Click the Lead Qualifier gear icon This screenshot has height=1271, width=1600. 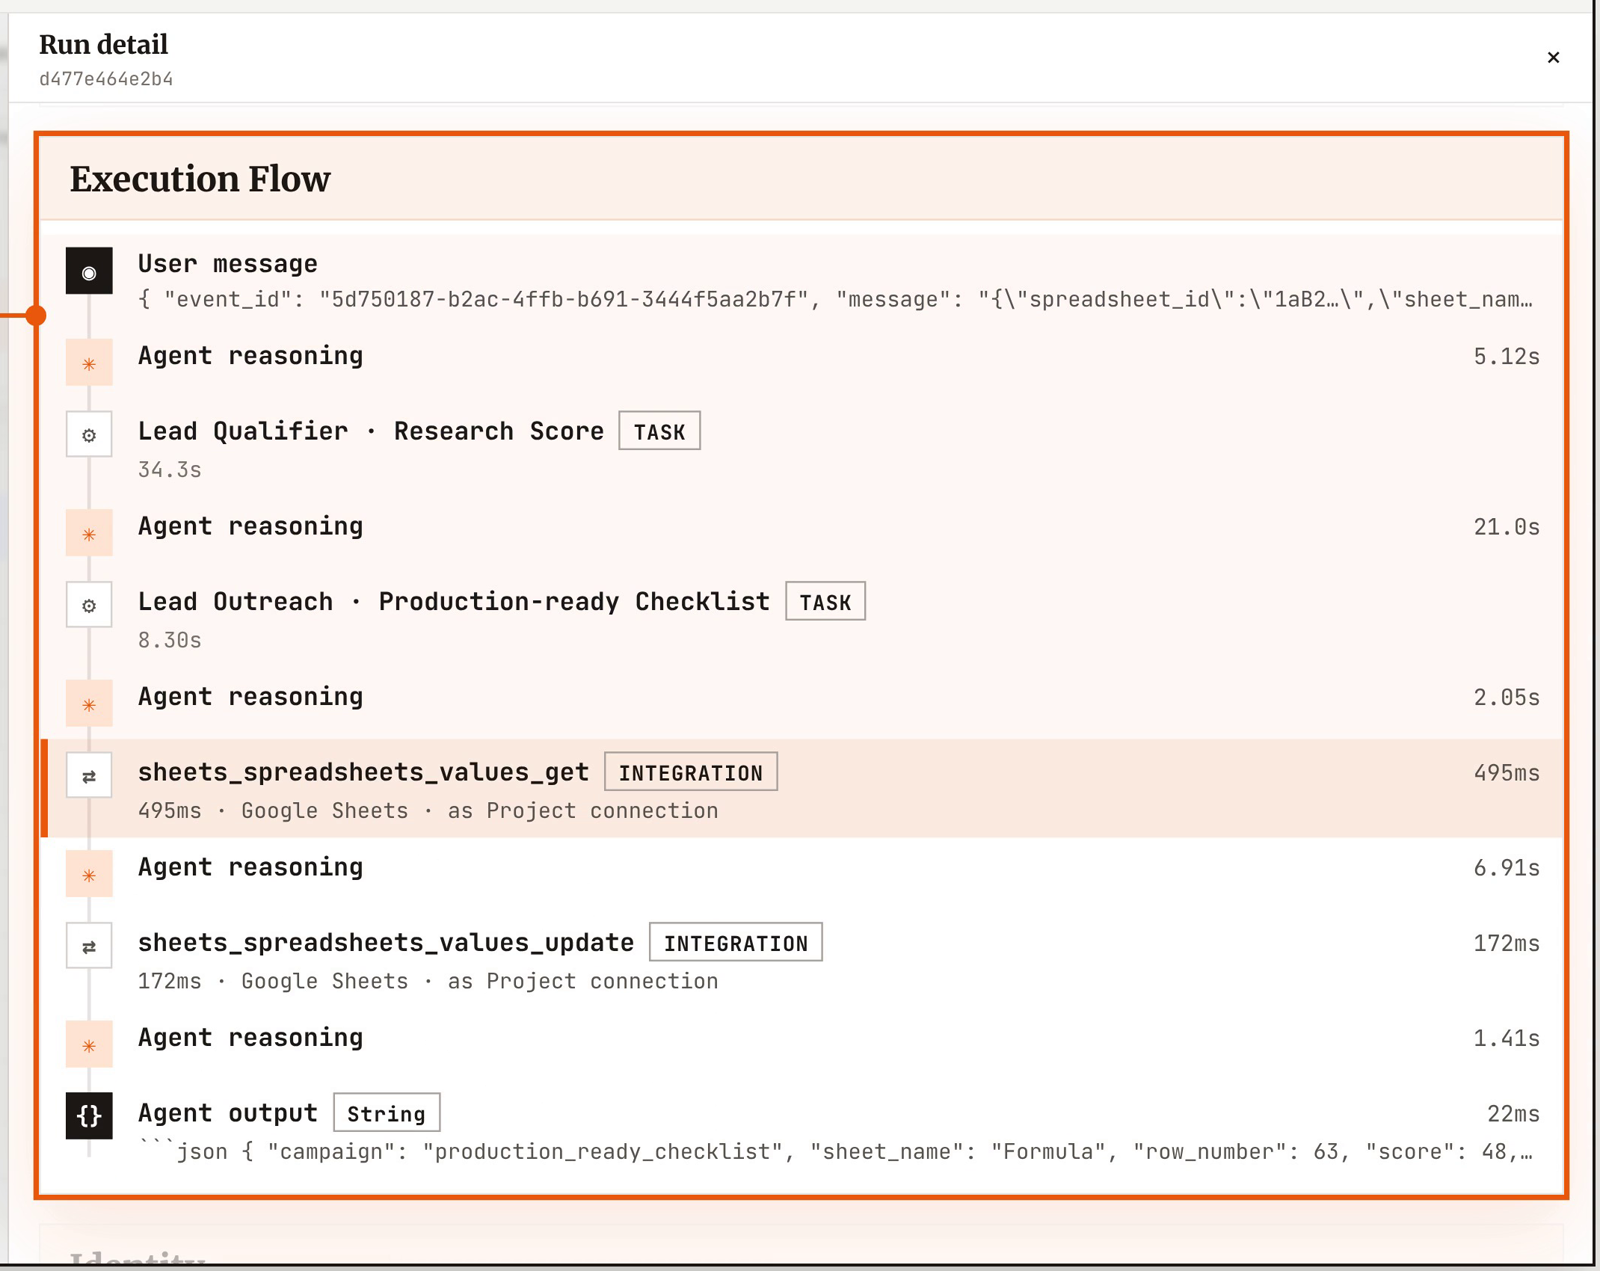89,435
